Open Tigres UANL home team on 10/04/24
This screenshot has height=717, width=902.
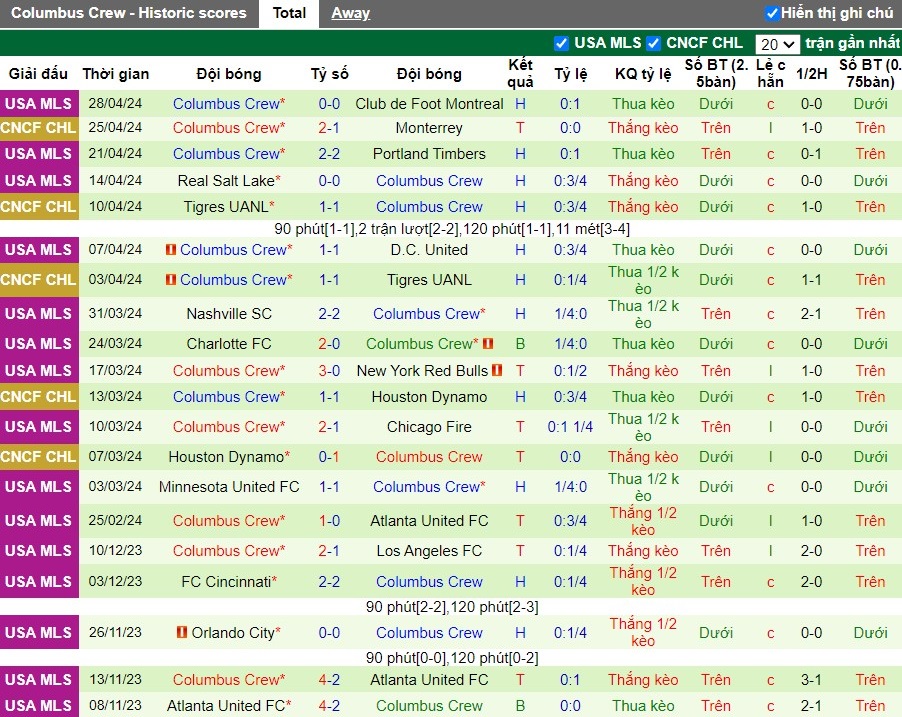click(x=226, y=207)
